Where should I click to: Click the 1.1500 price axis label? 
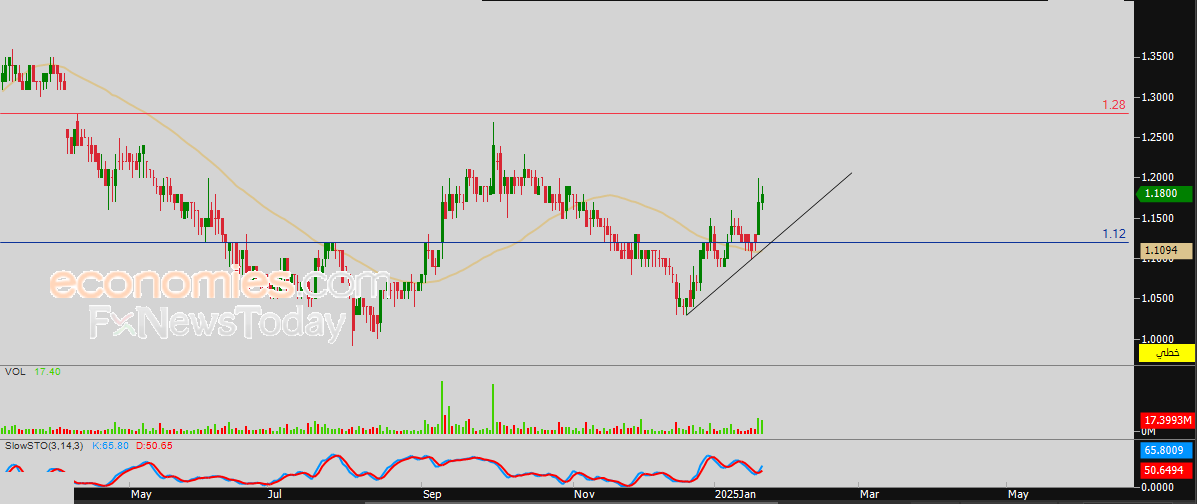pyautogui.click(x=1158, y=218)
